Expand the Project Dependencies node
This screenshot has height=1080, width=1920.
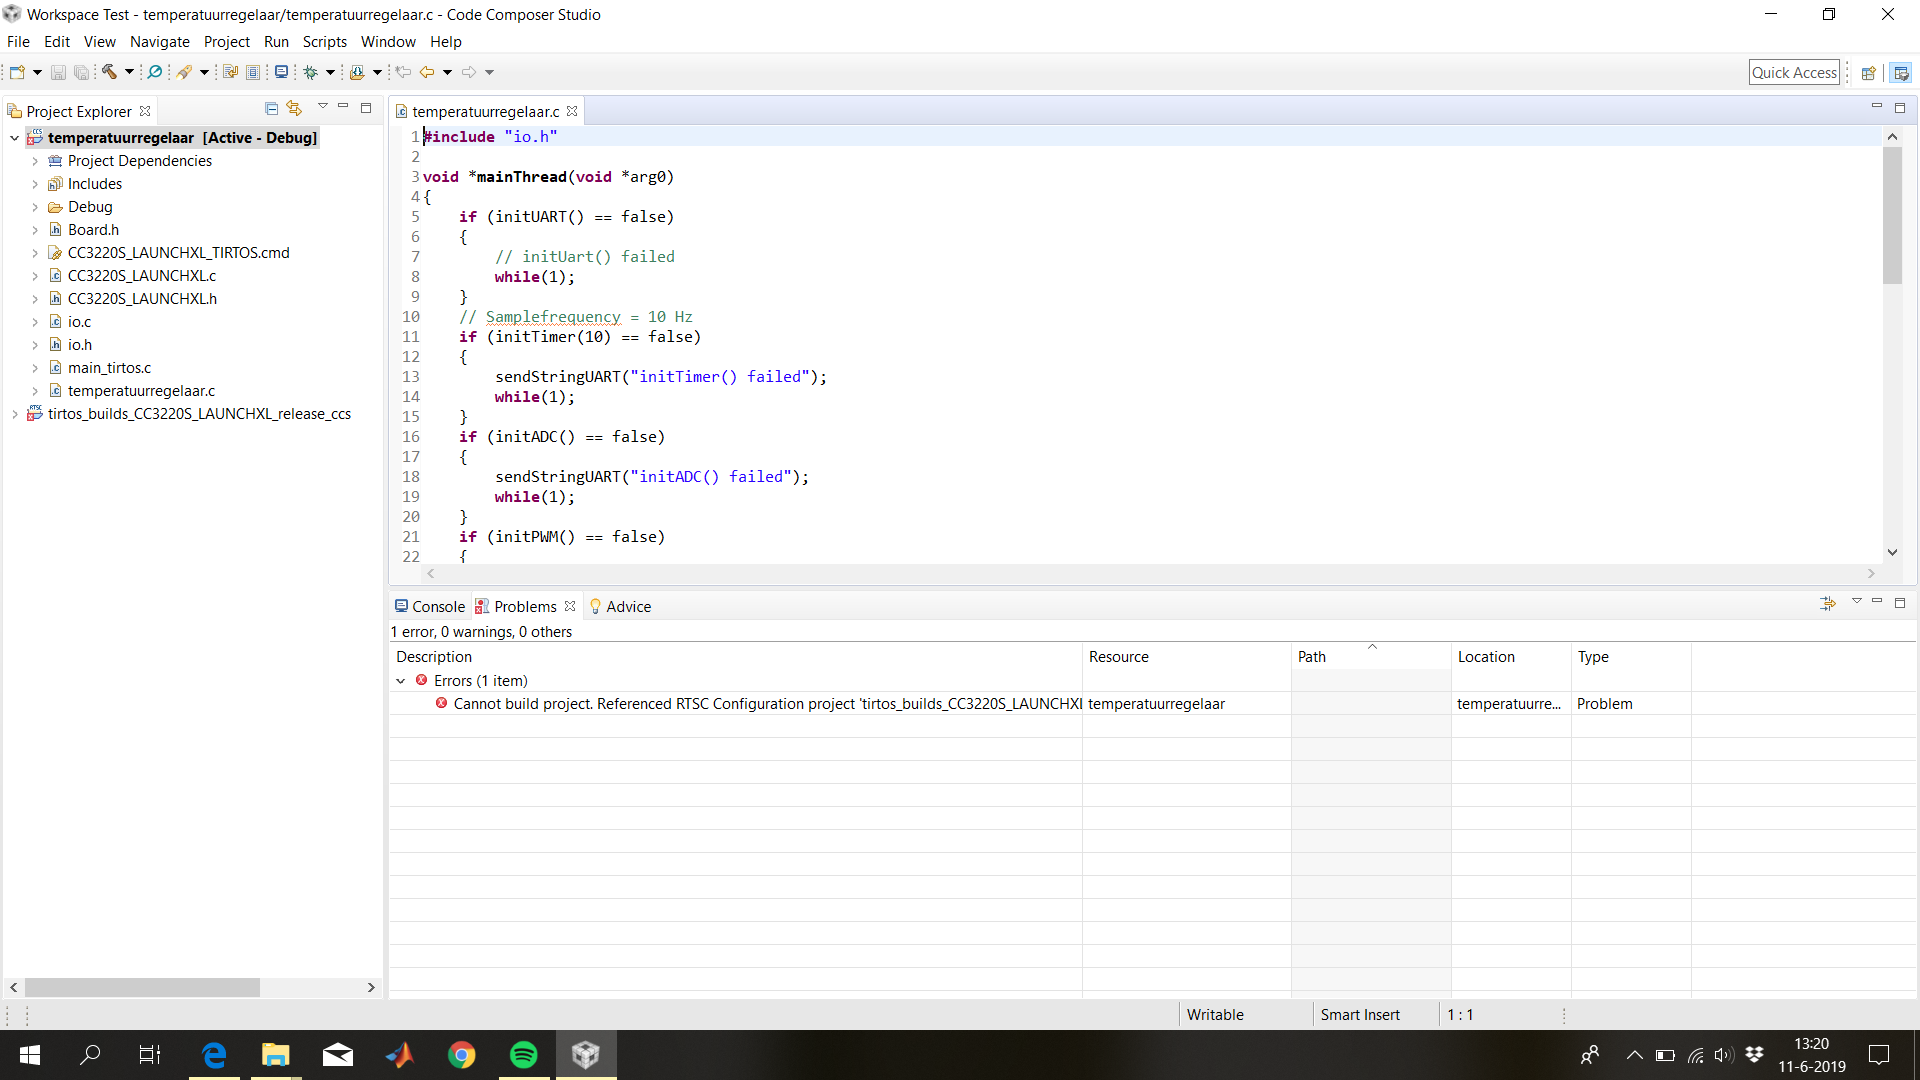point(35,161)
